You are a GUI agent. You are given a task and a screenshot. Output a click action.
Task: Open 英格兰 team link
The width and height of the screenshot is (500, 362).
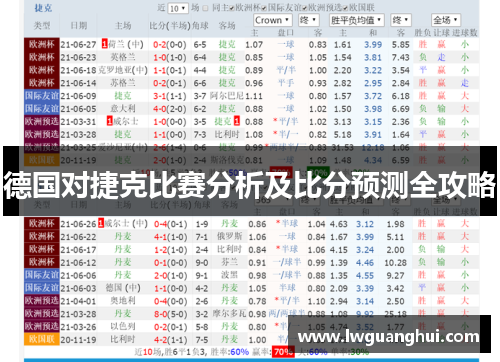pyautogui.click(x=123, y=57)
